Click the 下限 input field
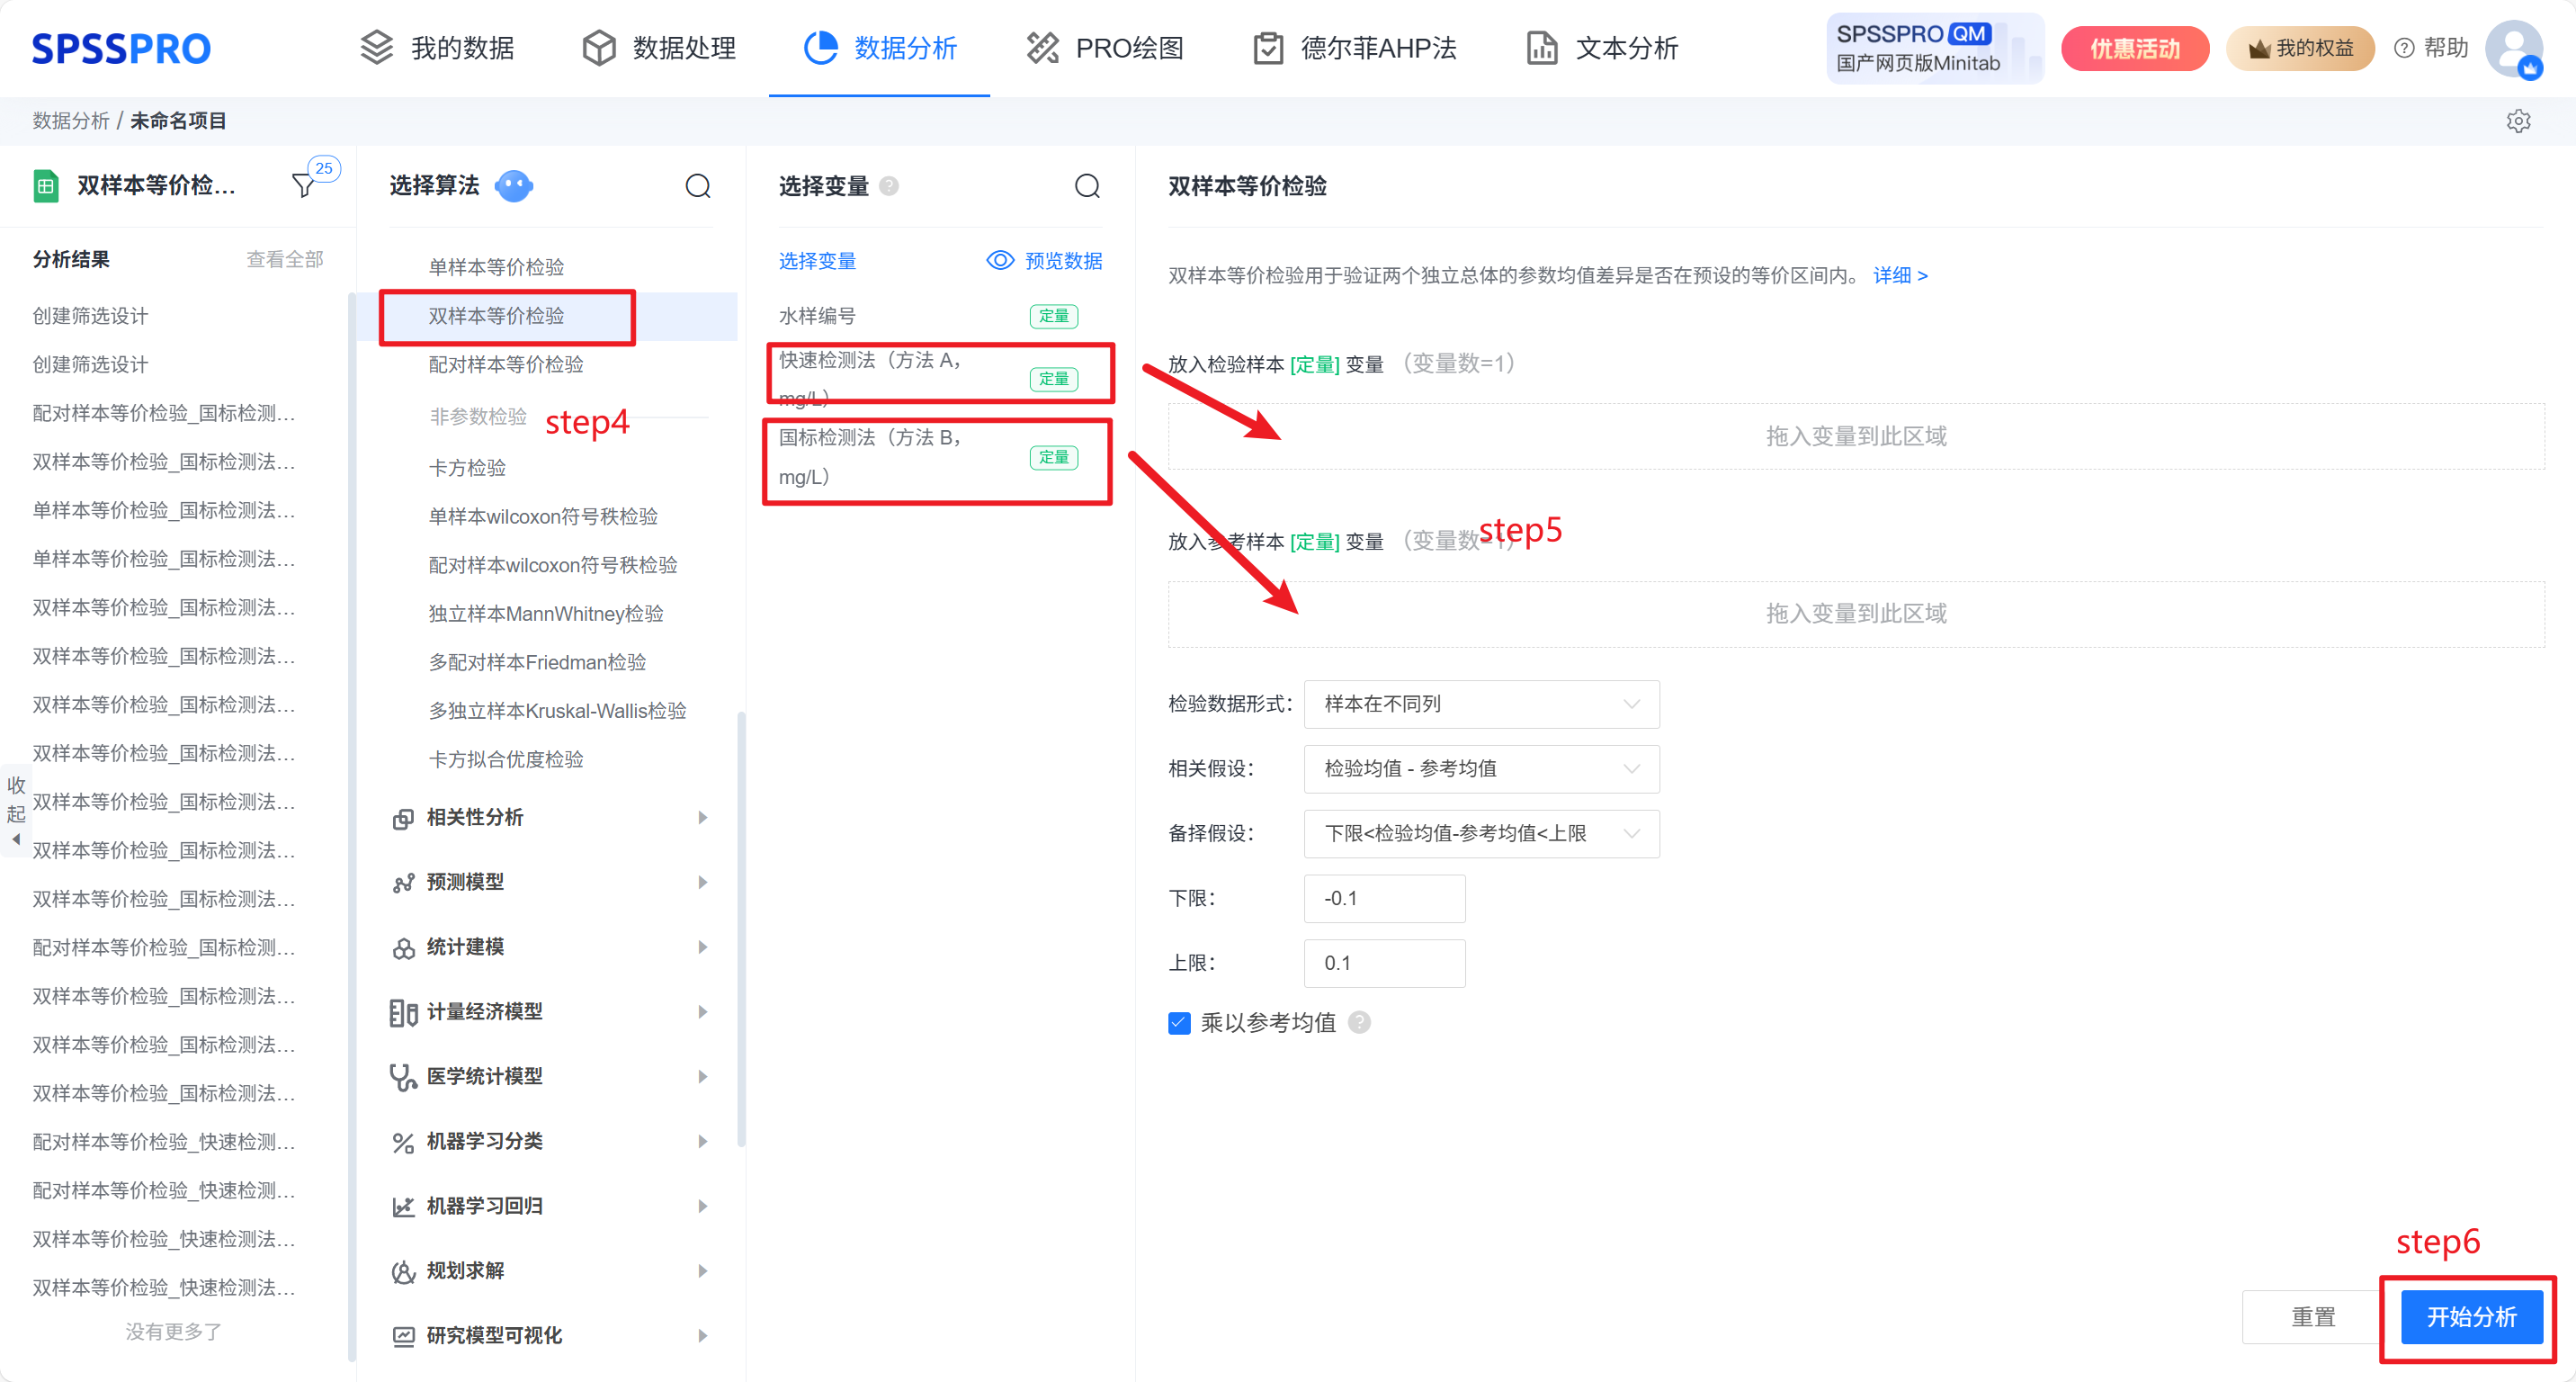The image size is (2576, 1382). click(1383, 898)
